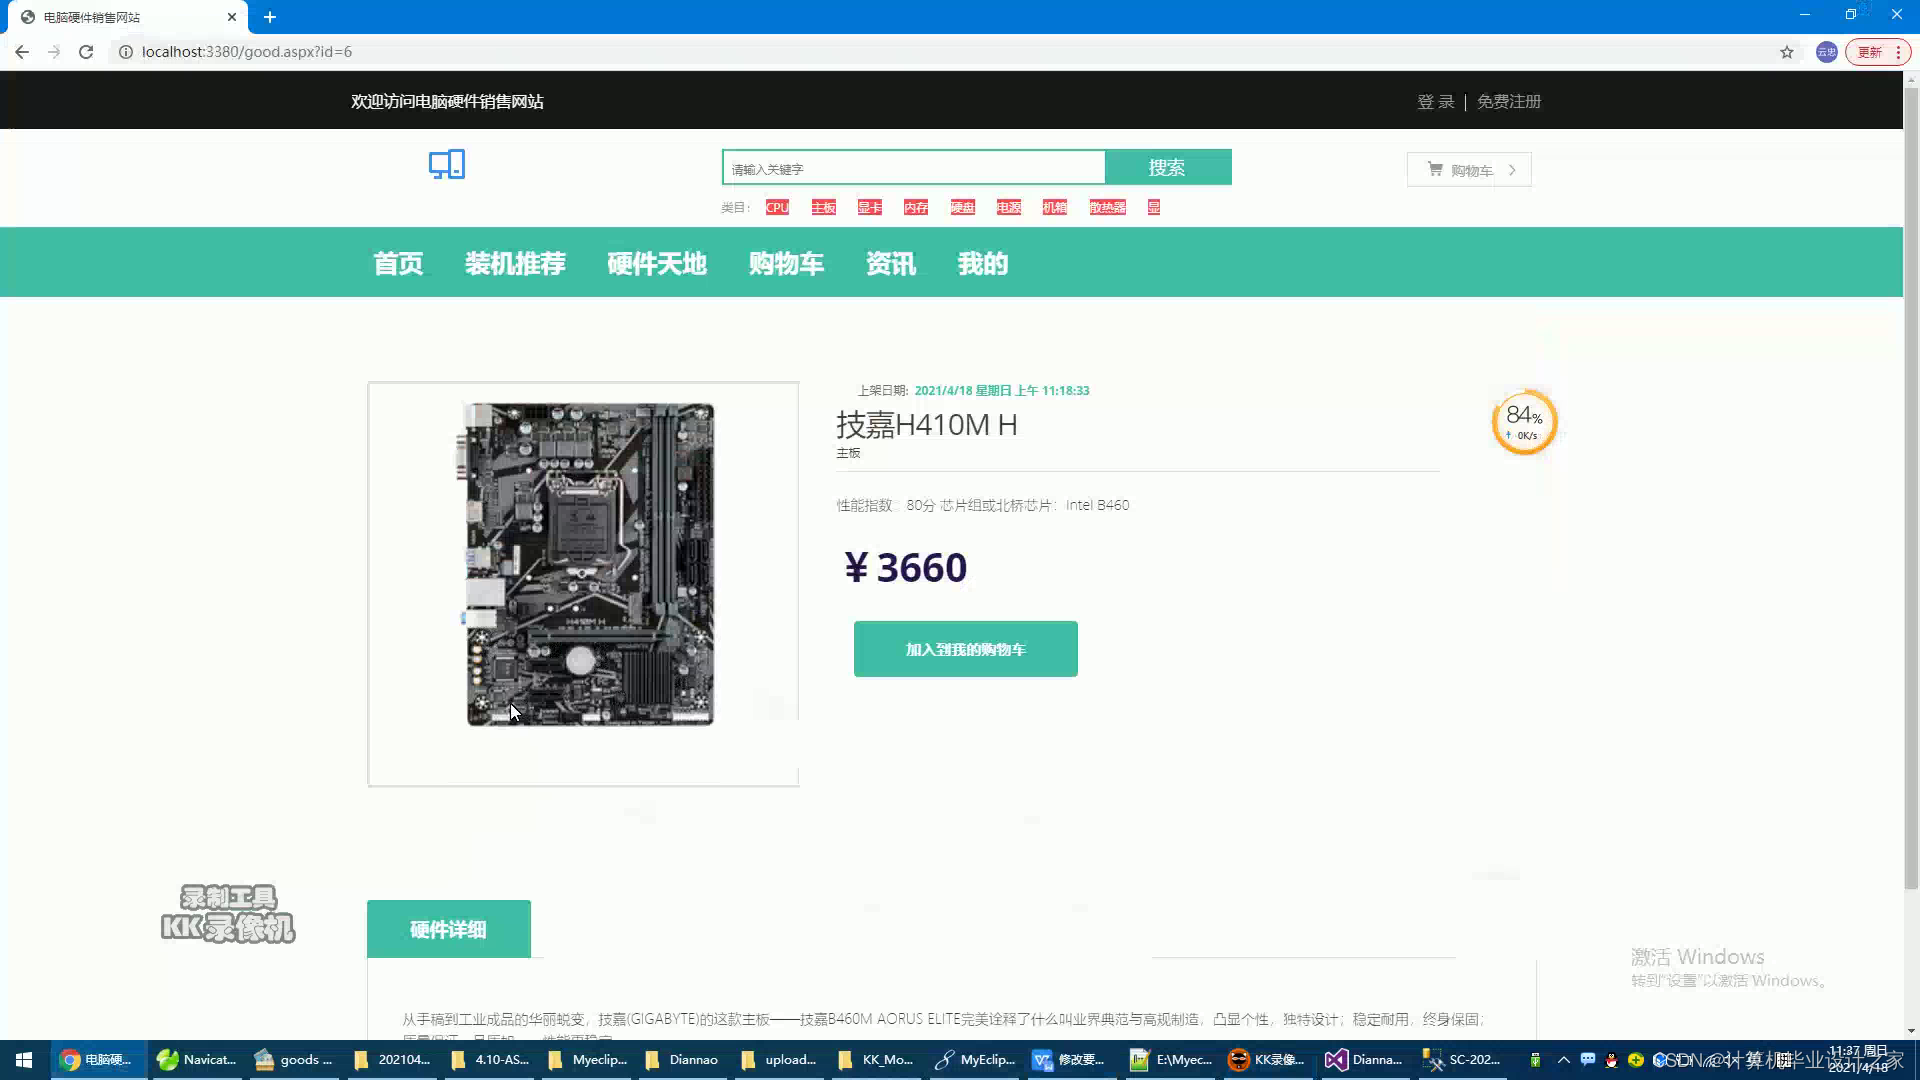Open MyEclipse from the taskbar

coord(975,1060)
